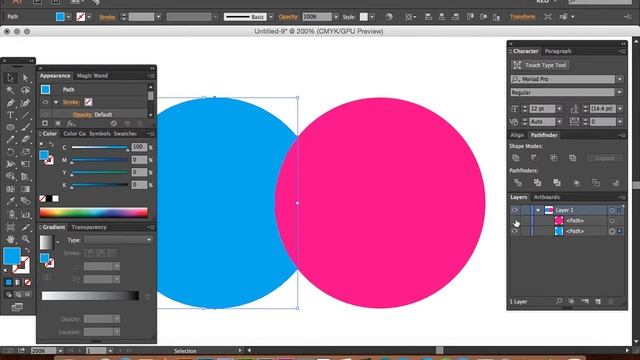Click target circle of Layer 1
640x360 pixels.
[x=612, y=210]
